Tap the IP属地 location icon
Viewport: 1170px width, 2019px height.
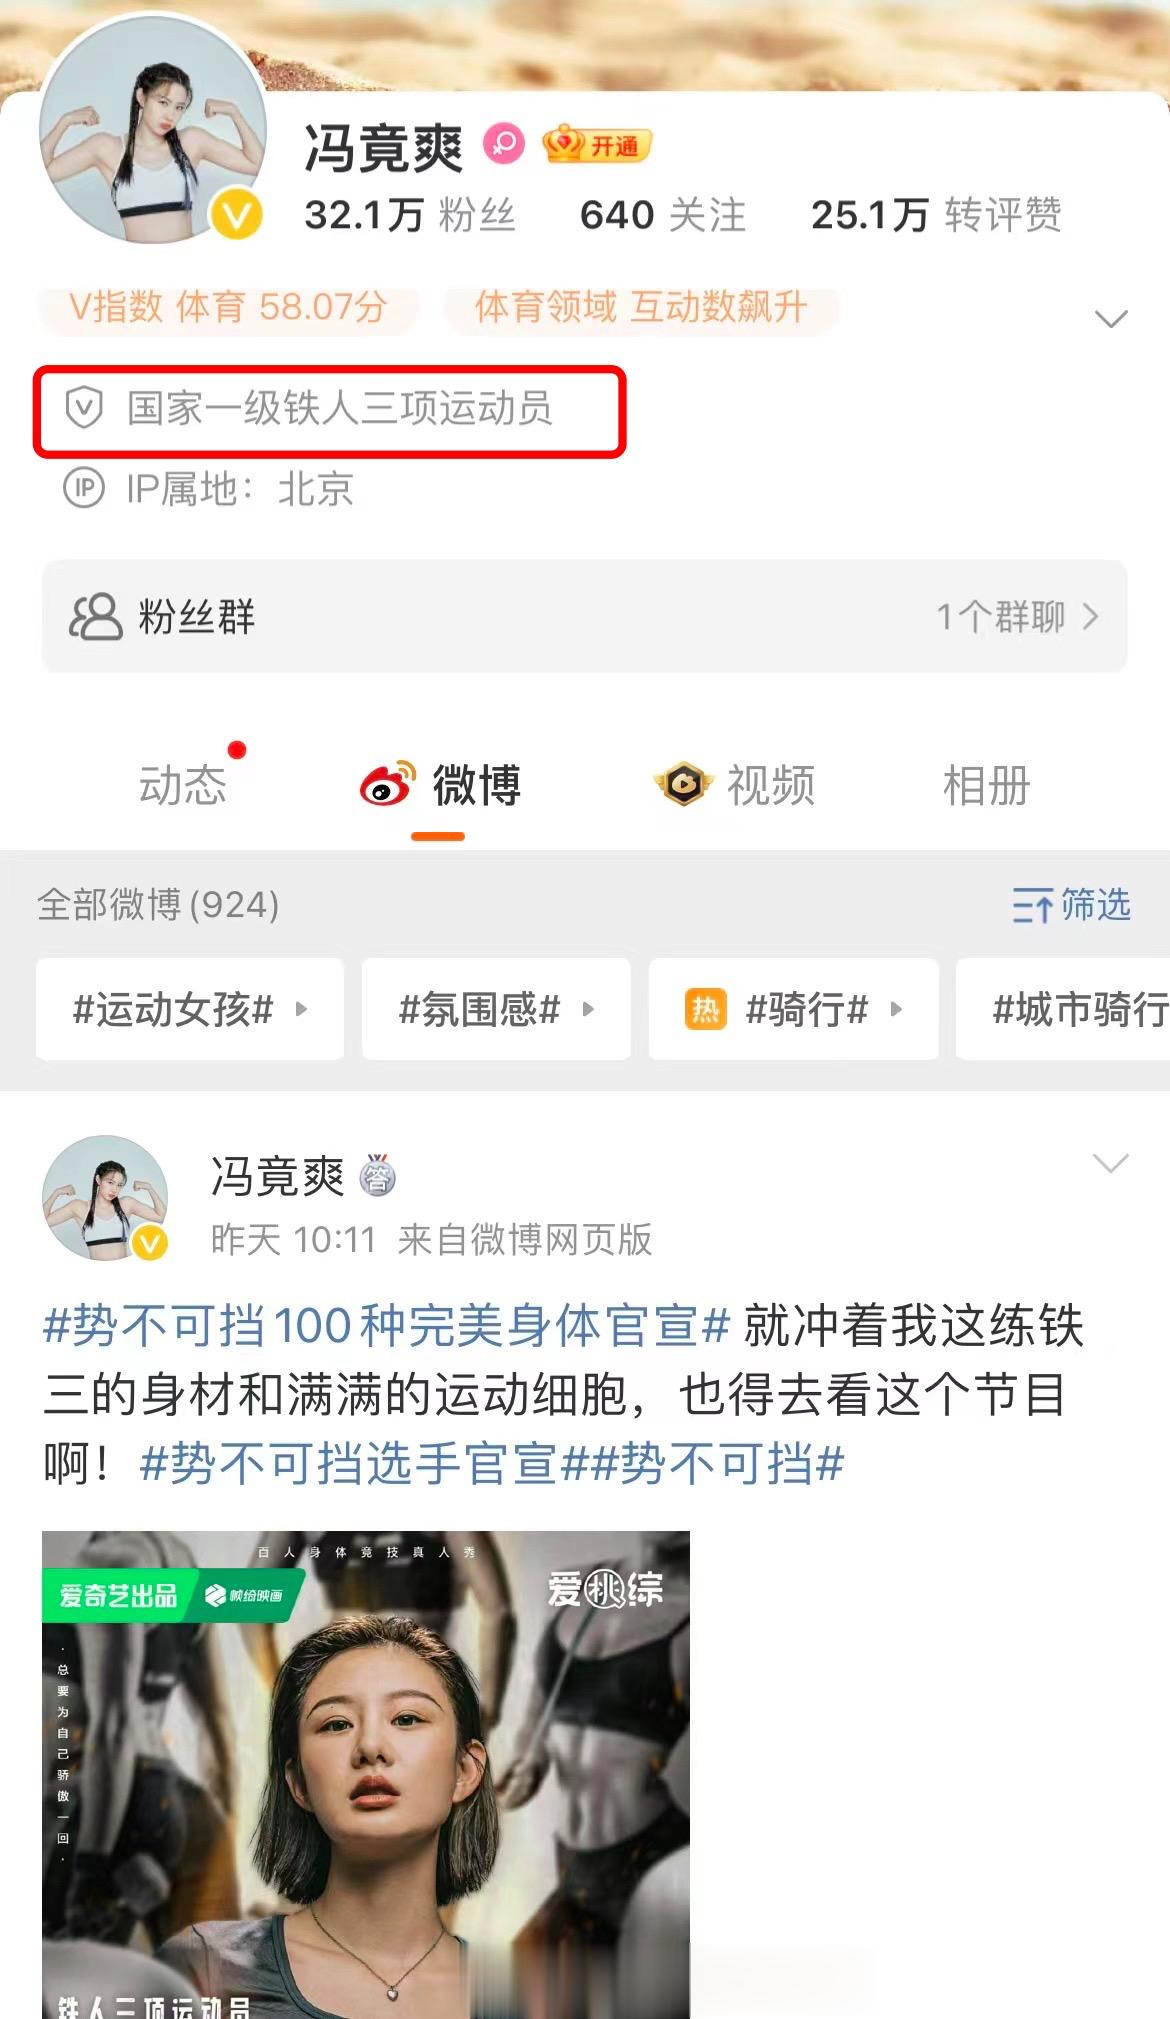click(84, 488)
